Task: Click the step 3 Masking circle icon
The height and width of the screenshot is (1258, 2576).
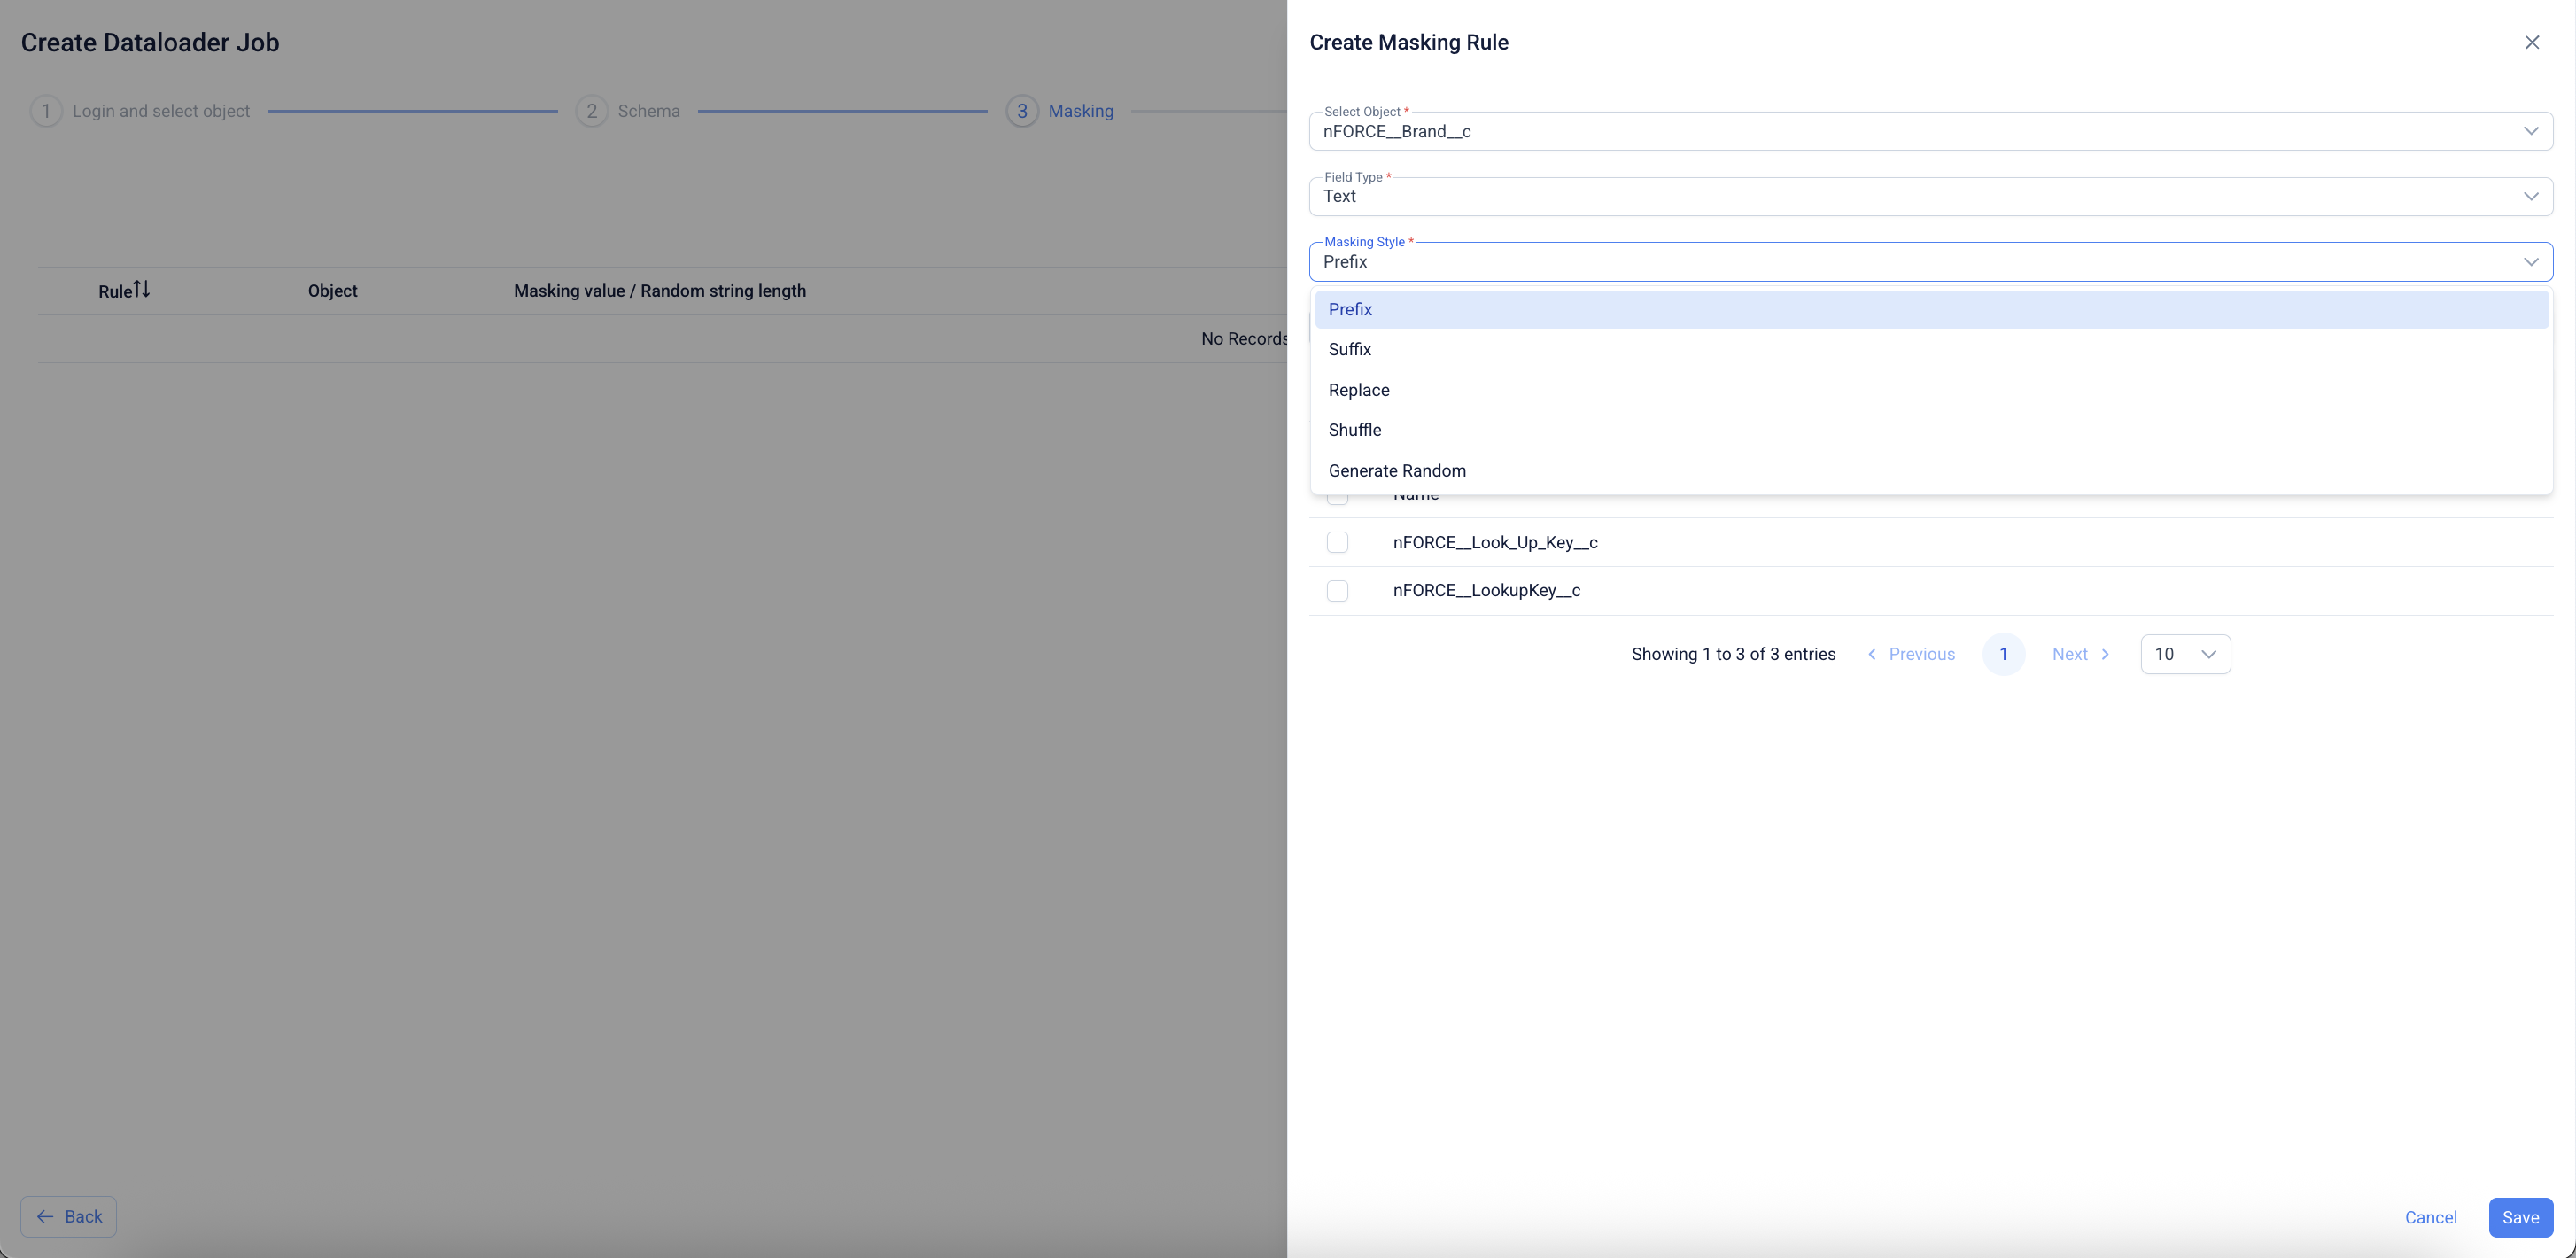Action: tap(1022, 111)
